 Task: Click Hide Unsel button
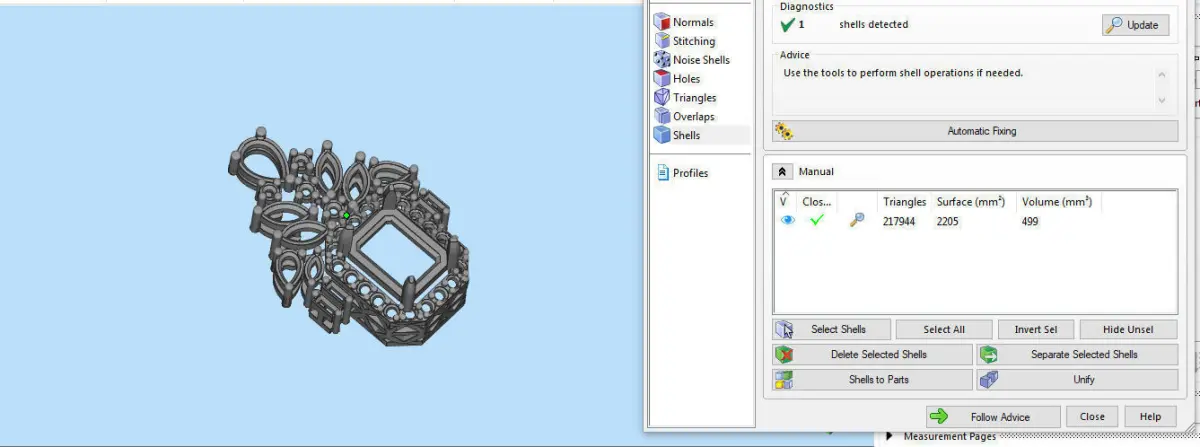click(1128, 329)
